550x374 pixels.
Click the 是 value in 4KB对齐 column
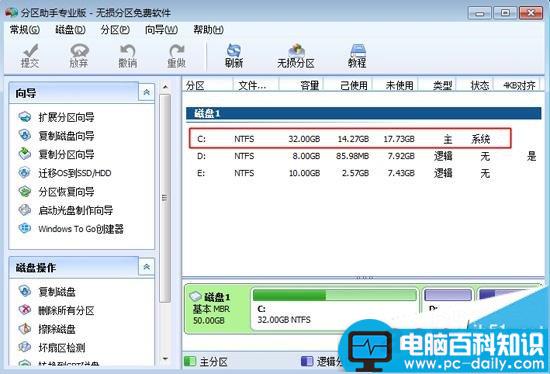pyautogui.click(x=531, y=156)
